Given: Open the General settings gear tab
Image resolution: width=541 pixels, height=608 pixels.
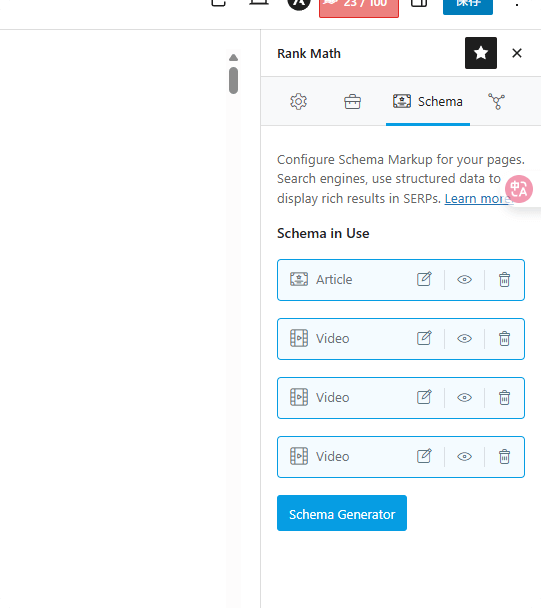Looking at the screenshot, I should tap(298, 102).
